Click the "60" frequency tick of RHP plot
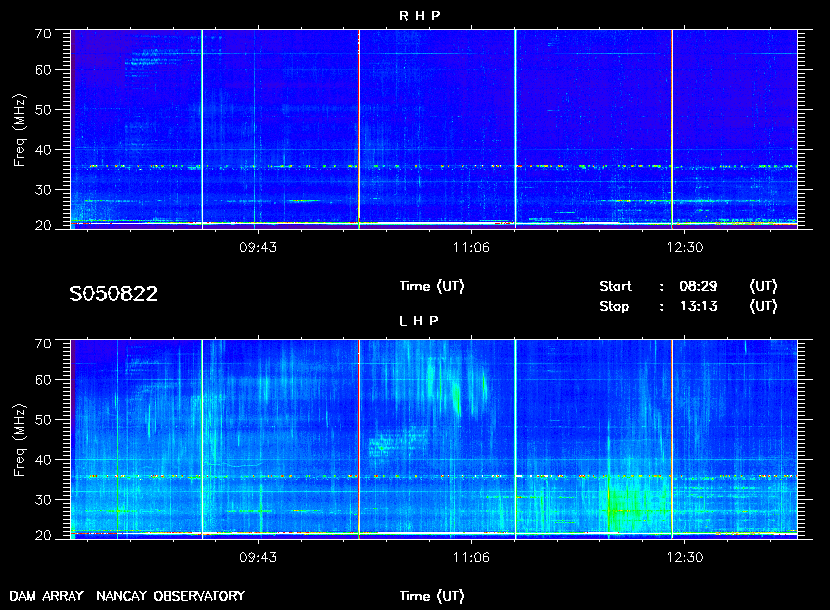830x610 pixels. 43,70
